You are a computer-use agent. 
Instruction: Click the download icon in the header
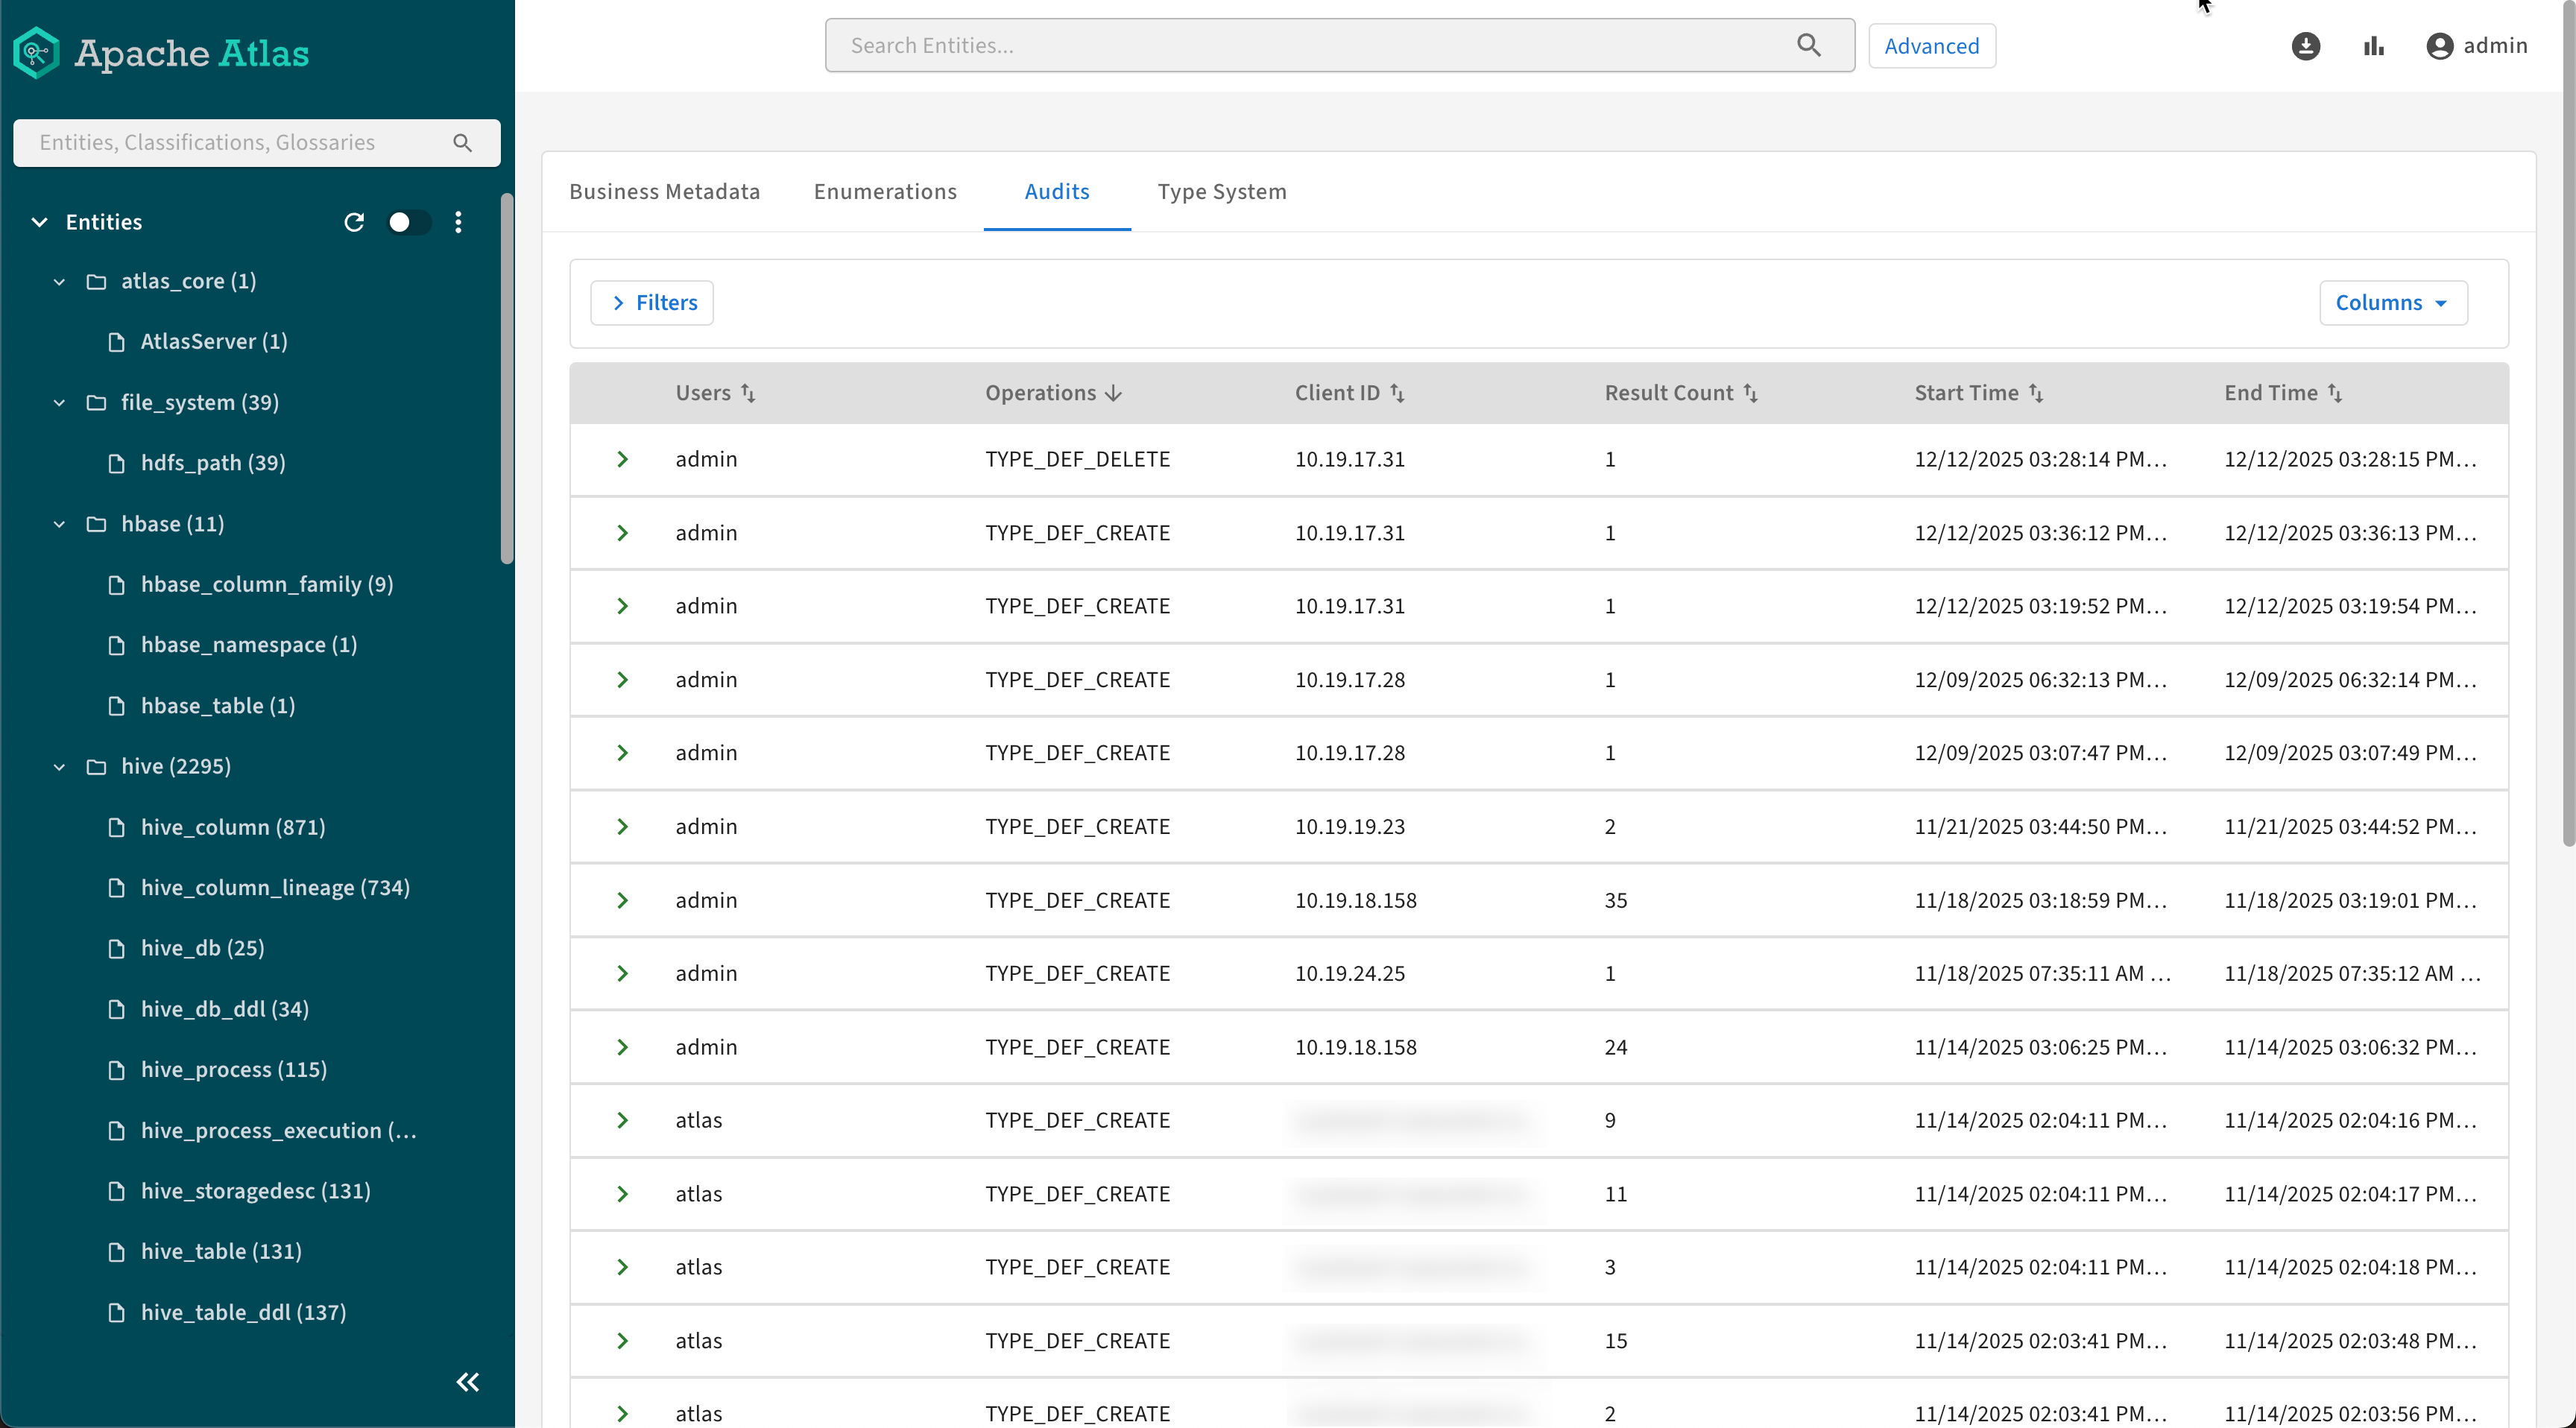click(2305, 46)
